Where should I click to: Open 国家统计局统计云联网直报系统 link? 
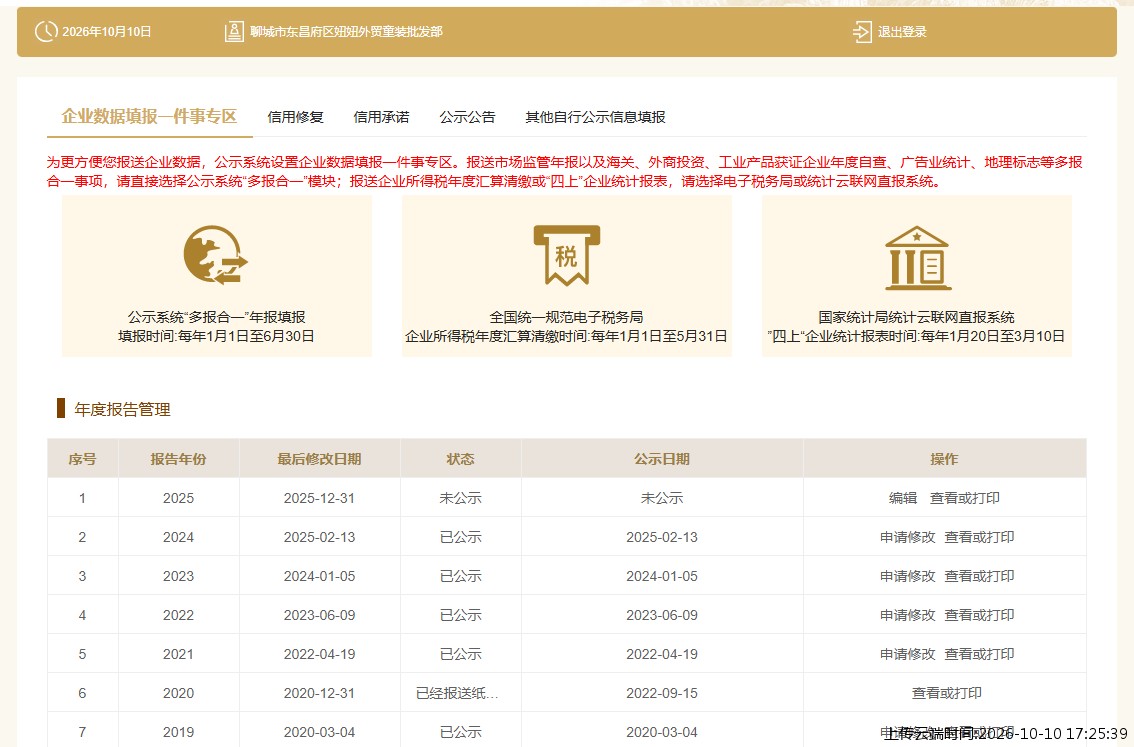[916, 317]
